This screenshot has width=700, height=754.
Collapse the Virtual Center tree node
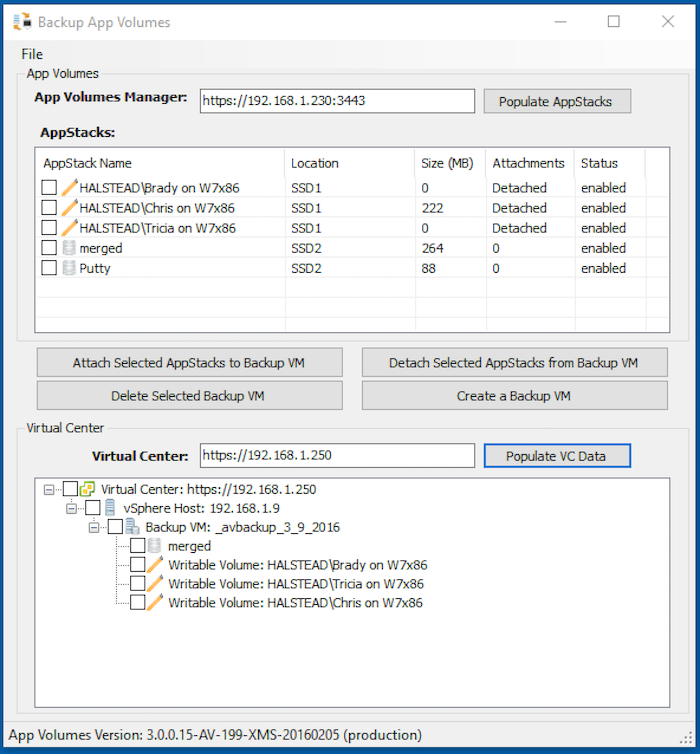tap(49, 489)
